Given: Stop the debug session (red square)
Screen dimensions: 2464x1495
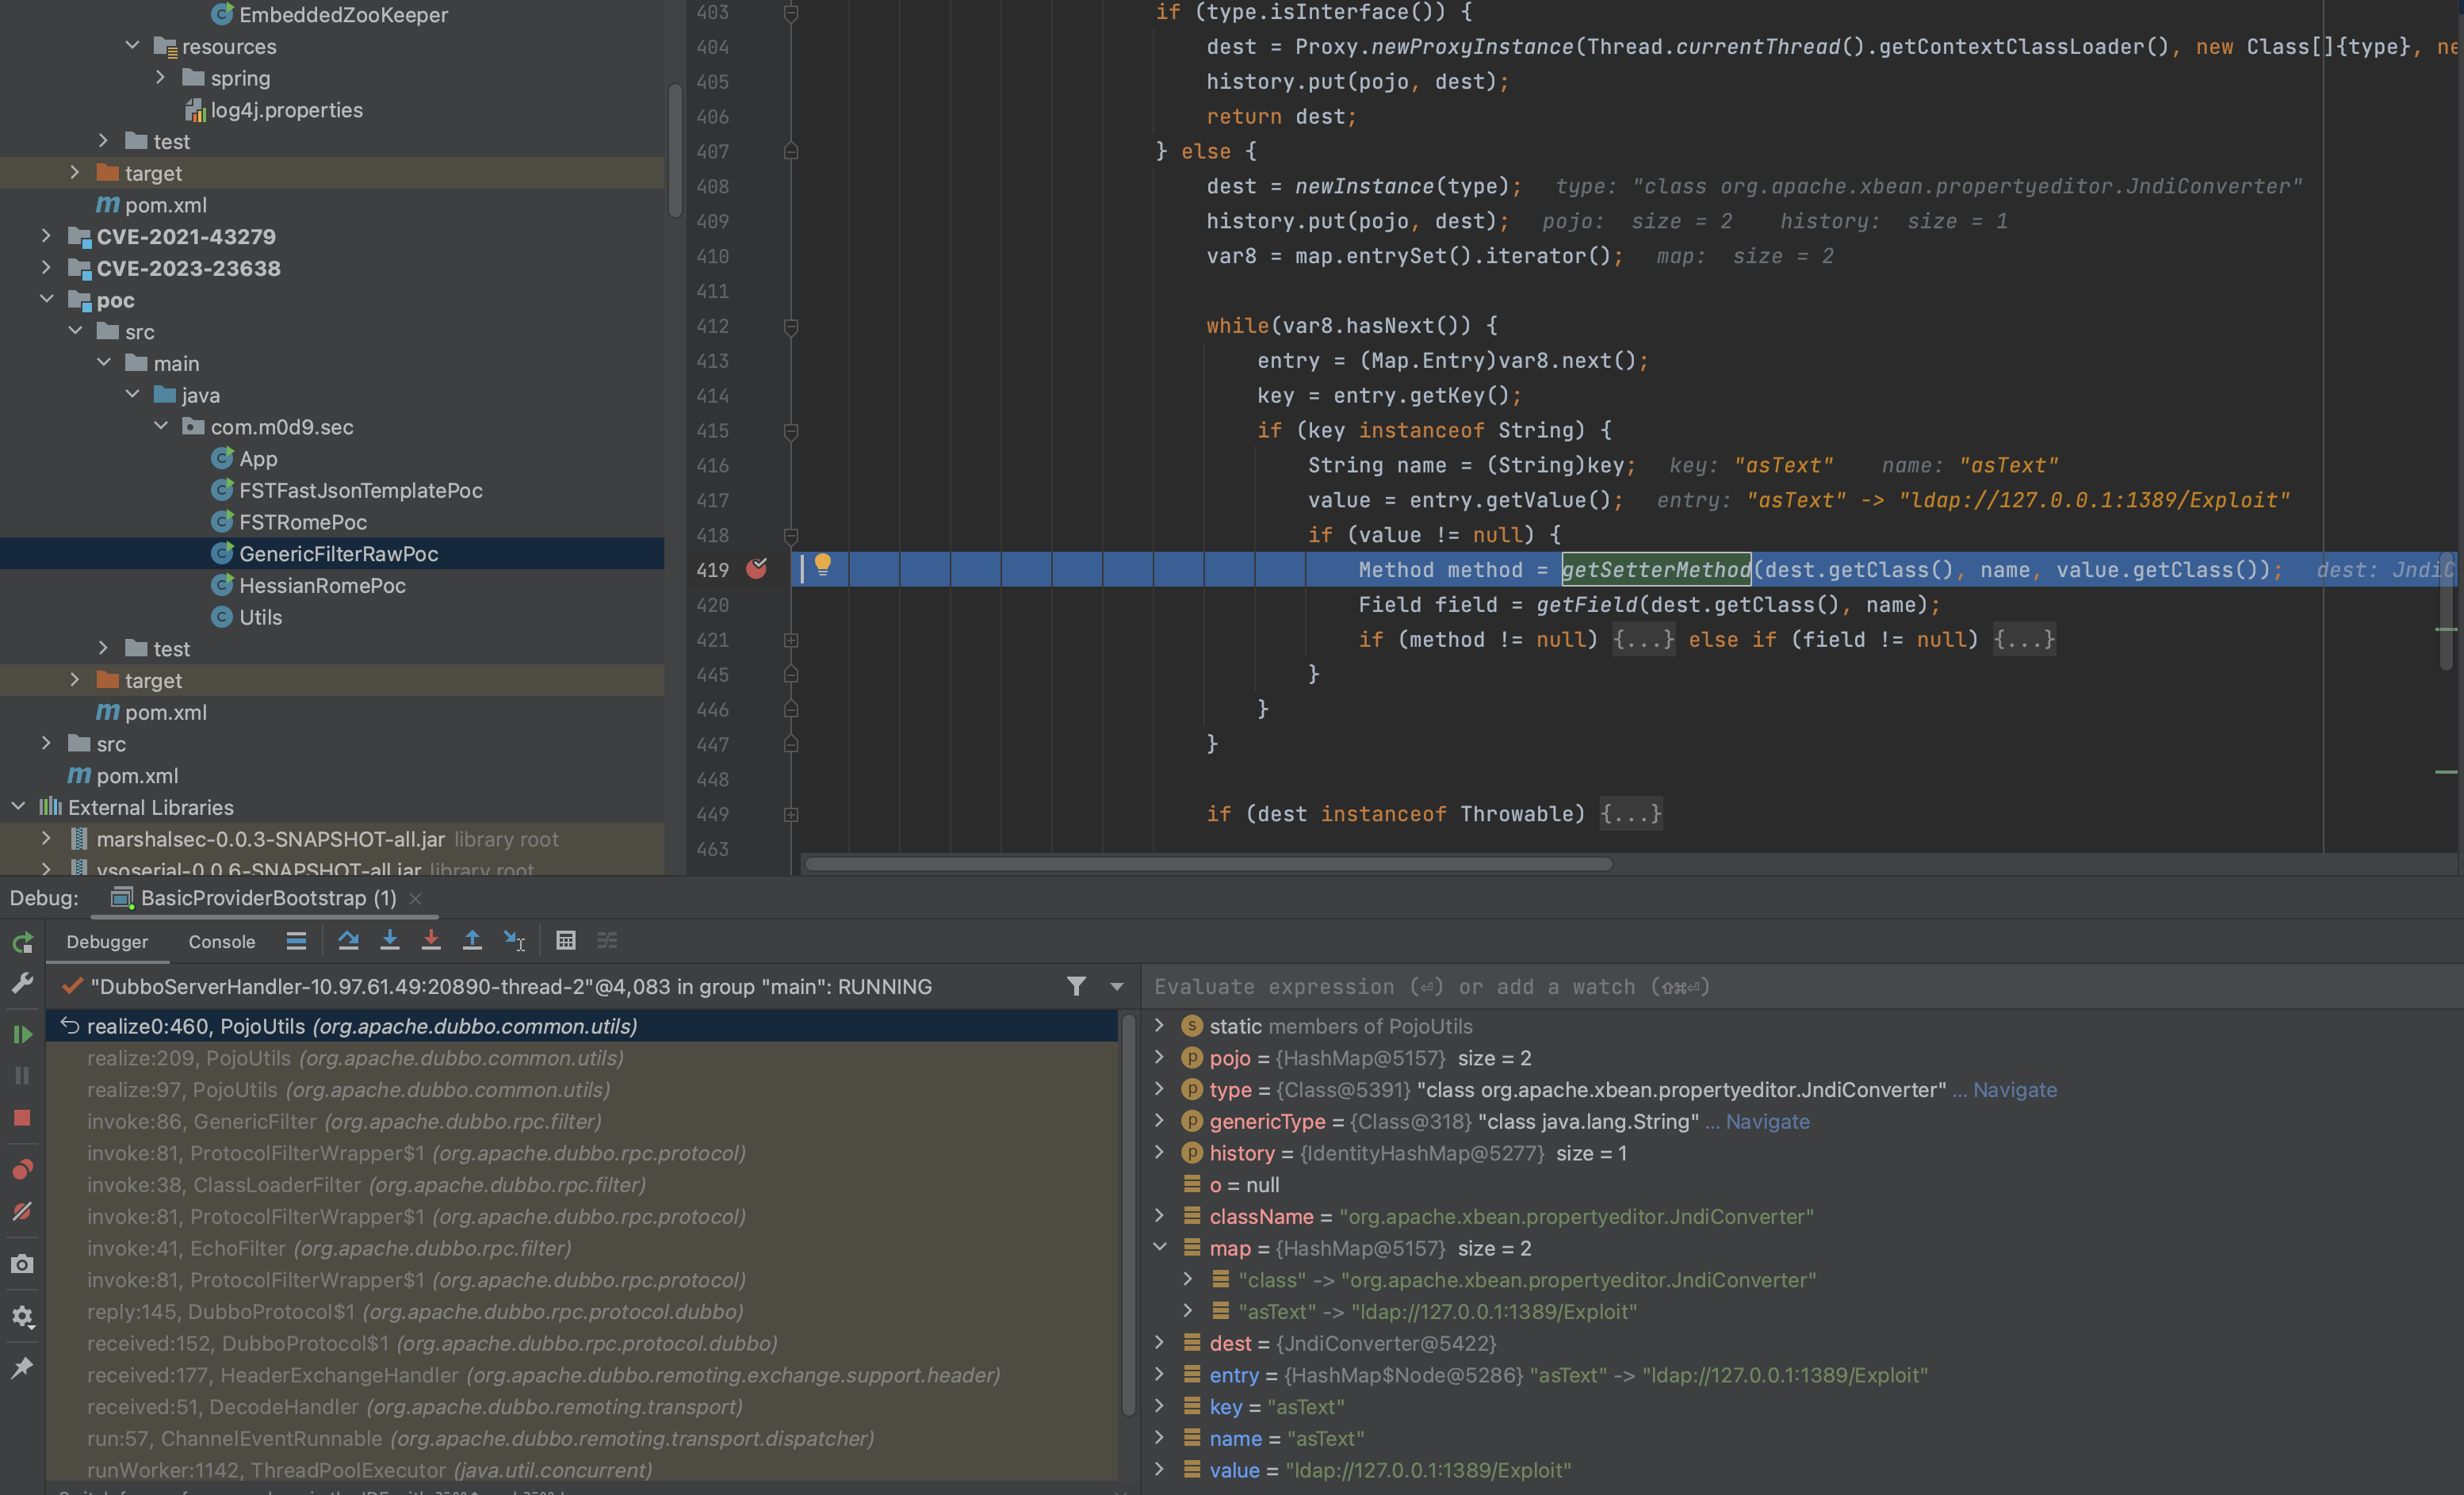Looking at the screenshot, I should (22, 1118).
